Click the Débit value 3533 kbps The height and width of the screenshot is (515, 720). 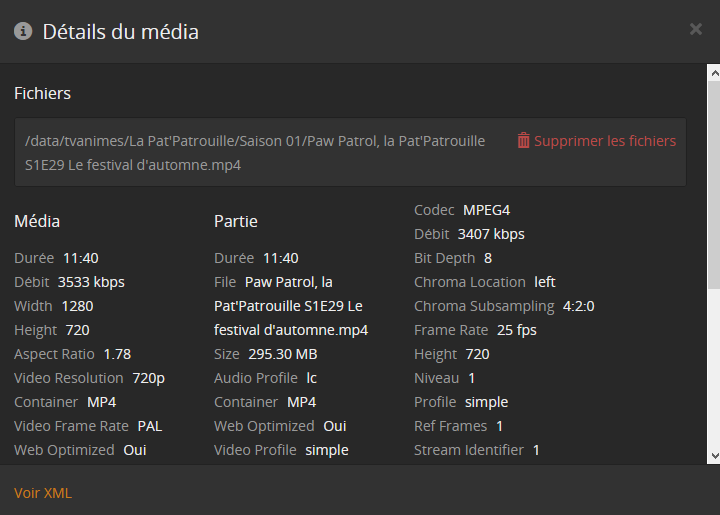pos(91,282)
